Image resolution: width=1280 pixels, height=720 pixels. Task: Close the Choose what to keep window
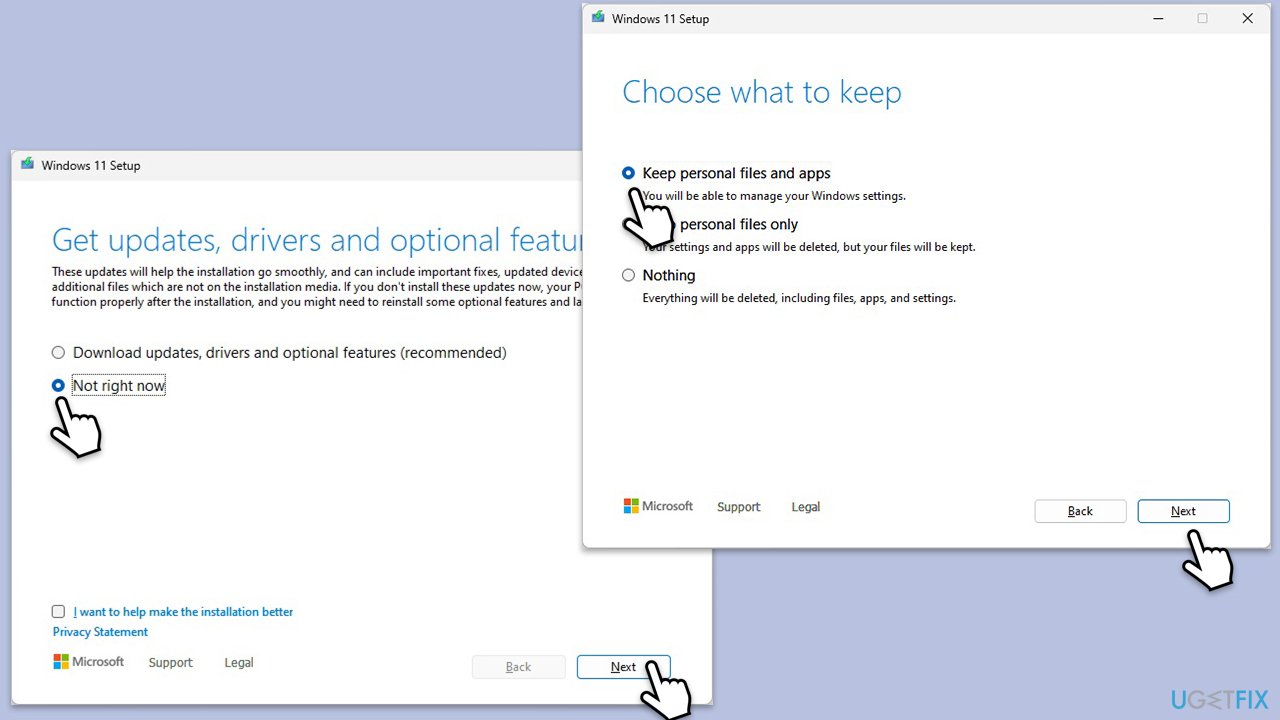pyautogui.click(x=1247, y=18)
